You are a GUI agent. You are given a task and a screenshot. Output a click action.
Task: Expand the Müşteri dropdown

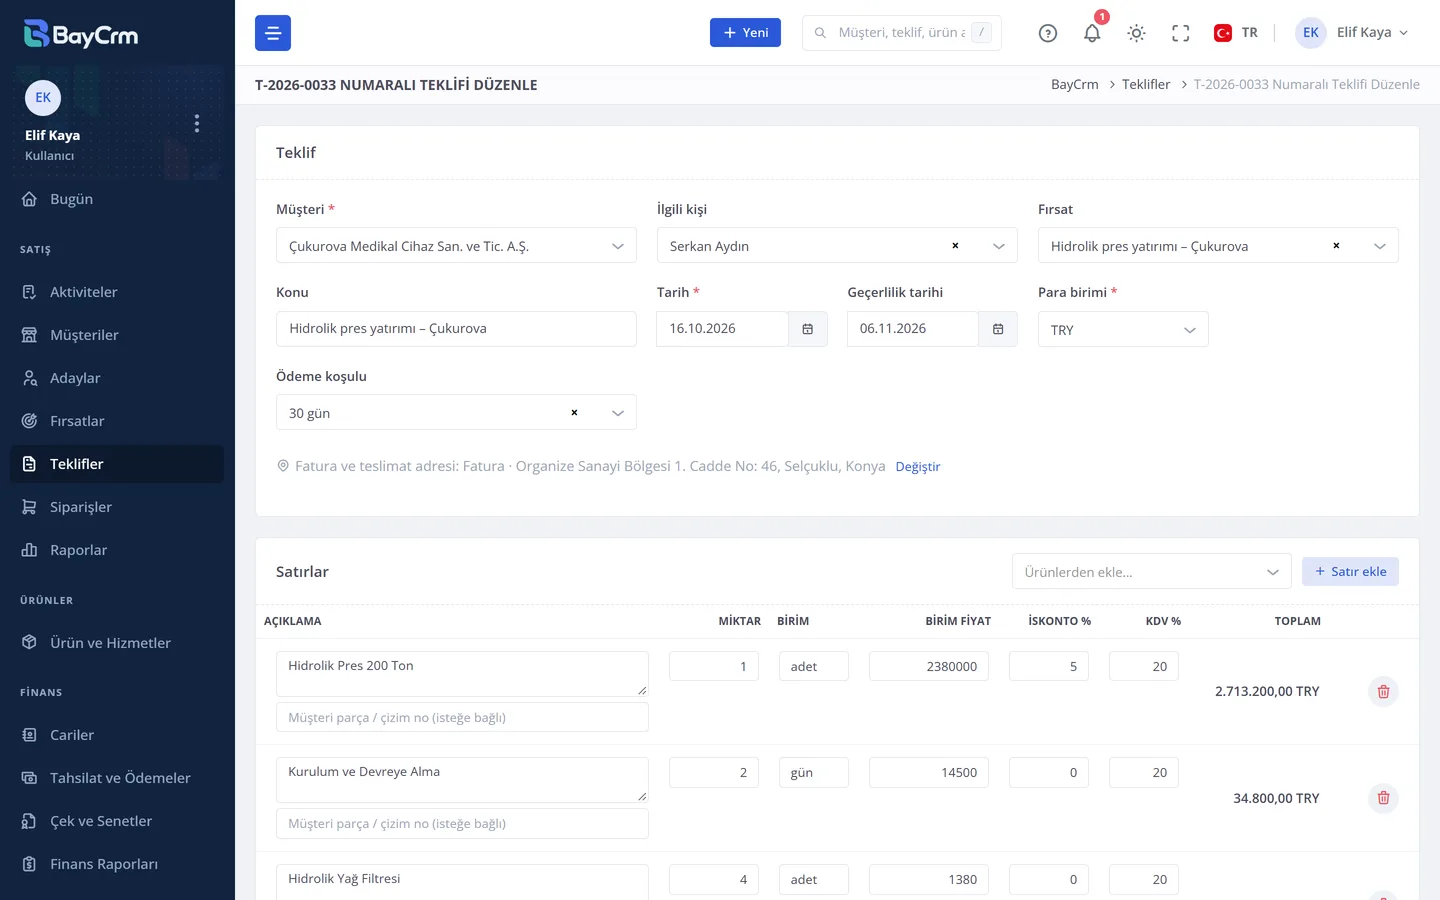click(x=456, y=246)
